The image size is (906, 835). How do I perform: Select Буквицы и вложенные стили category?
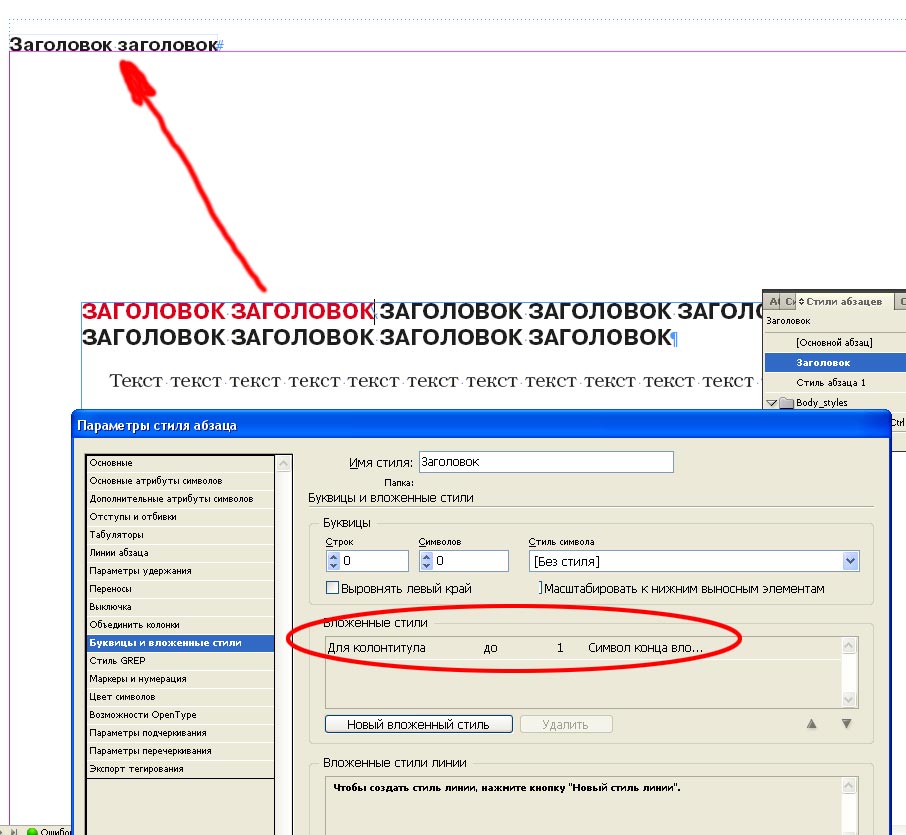click(x=180, y=643)
